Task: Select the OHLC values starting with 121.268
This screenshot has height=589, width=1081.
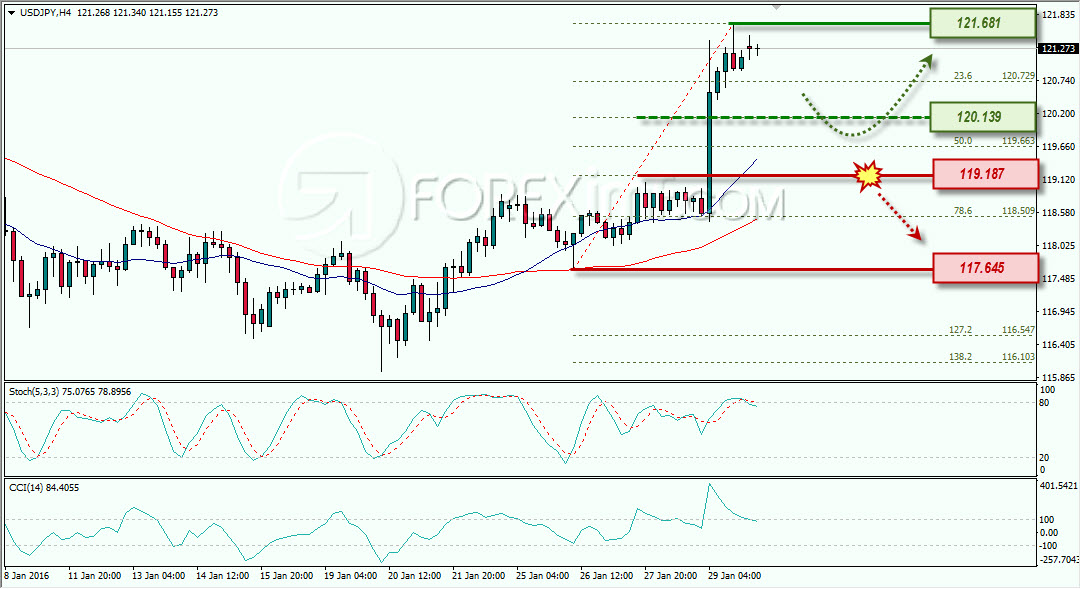Action: [148, 12]
